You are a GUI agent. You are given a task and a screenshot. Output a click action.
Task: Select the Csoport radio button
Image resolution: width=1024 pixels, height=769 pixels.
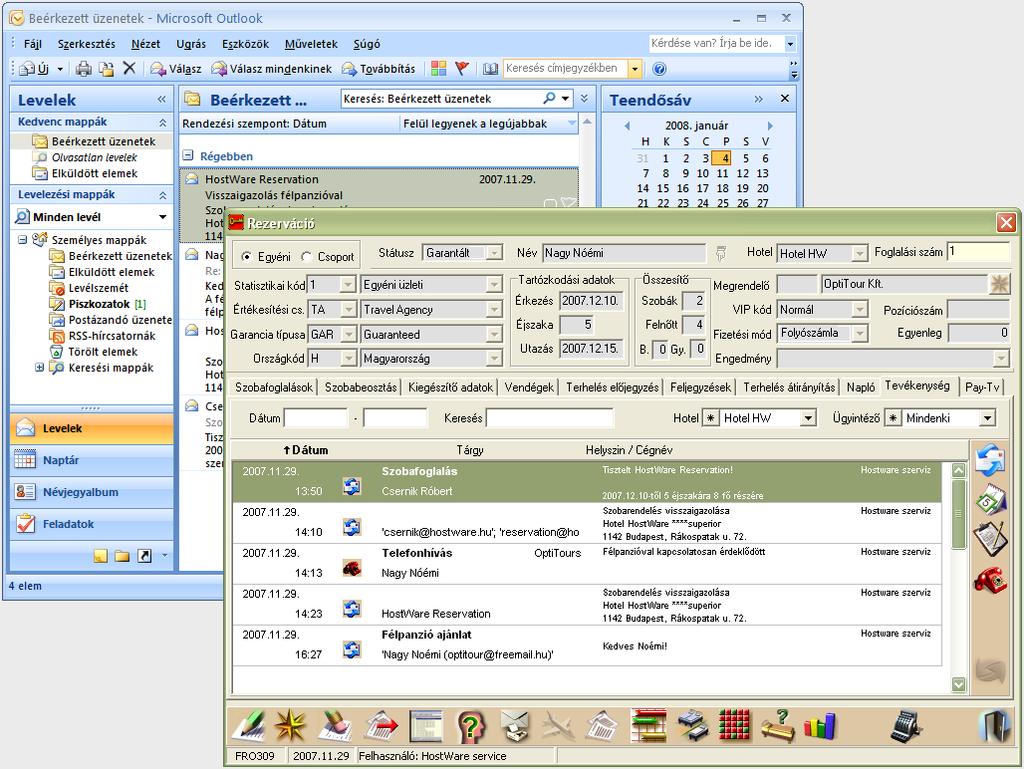tap(306, 257)
